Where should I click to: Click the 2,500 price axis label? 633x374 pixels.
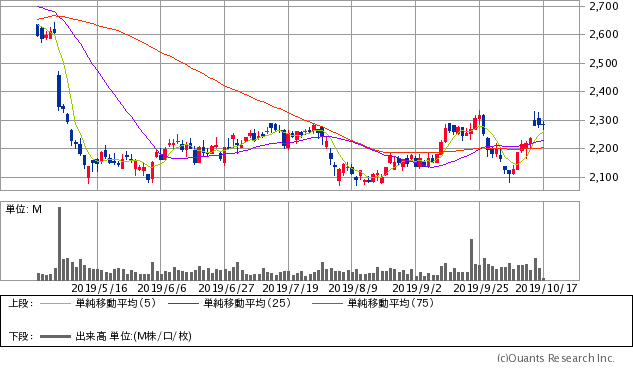coord(604,63)
